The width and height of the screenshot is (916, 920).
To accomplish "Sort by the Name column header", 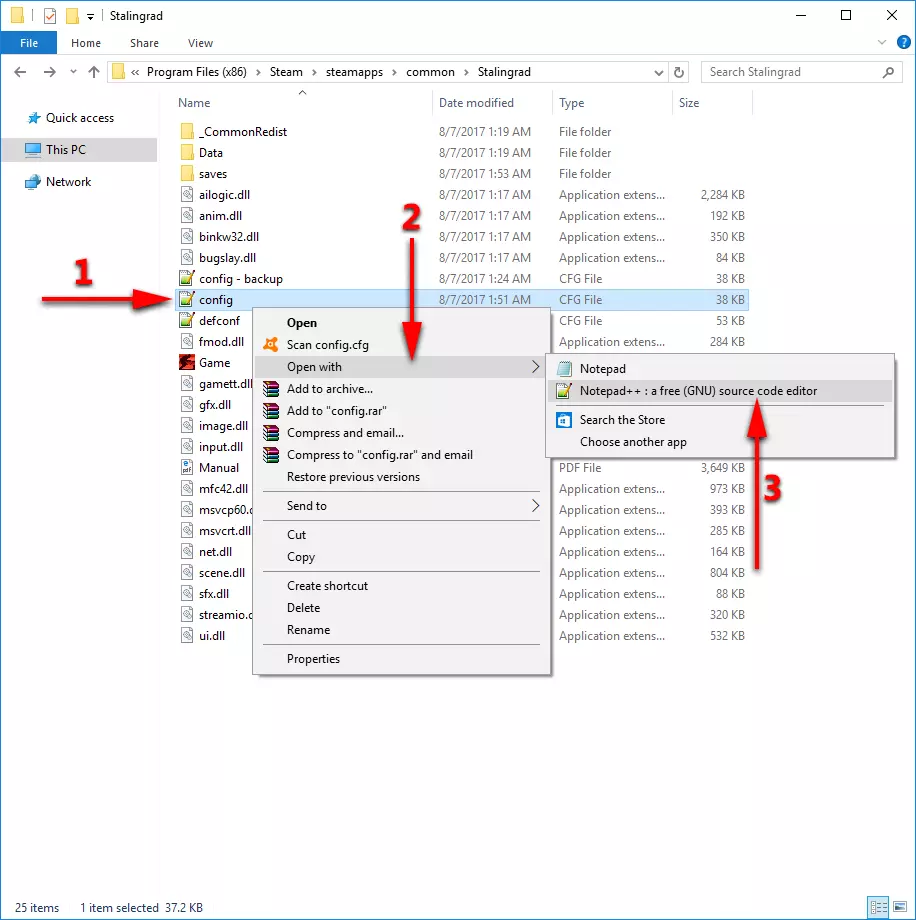I will coord(194,103).
